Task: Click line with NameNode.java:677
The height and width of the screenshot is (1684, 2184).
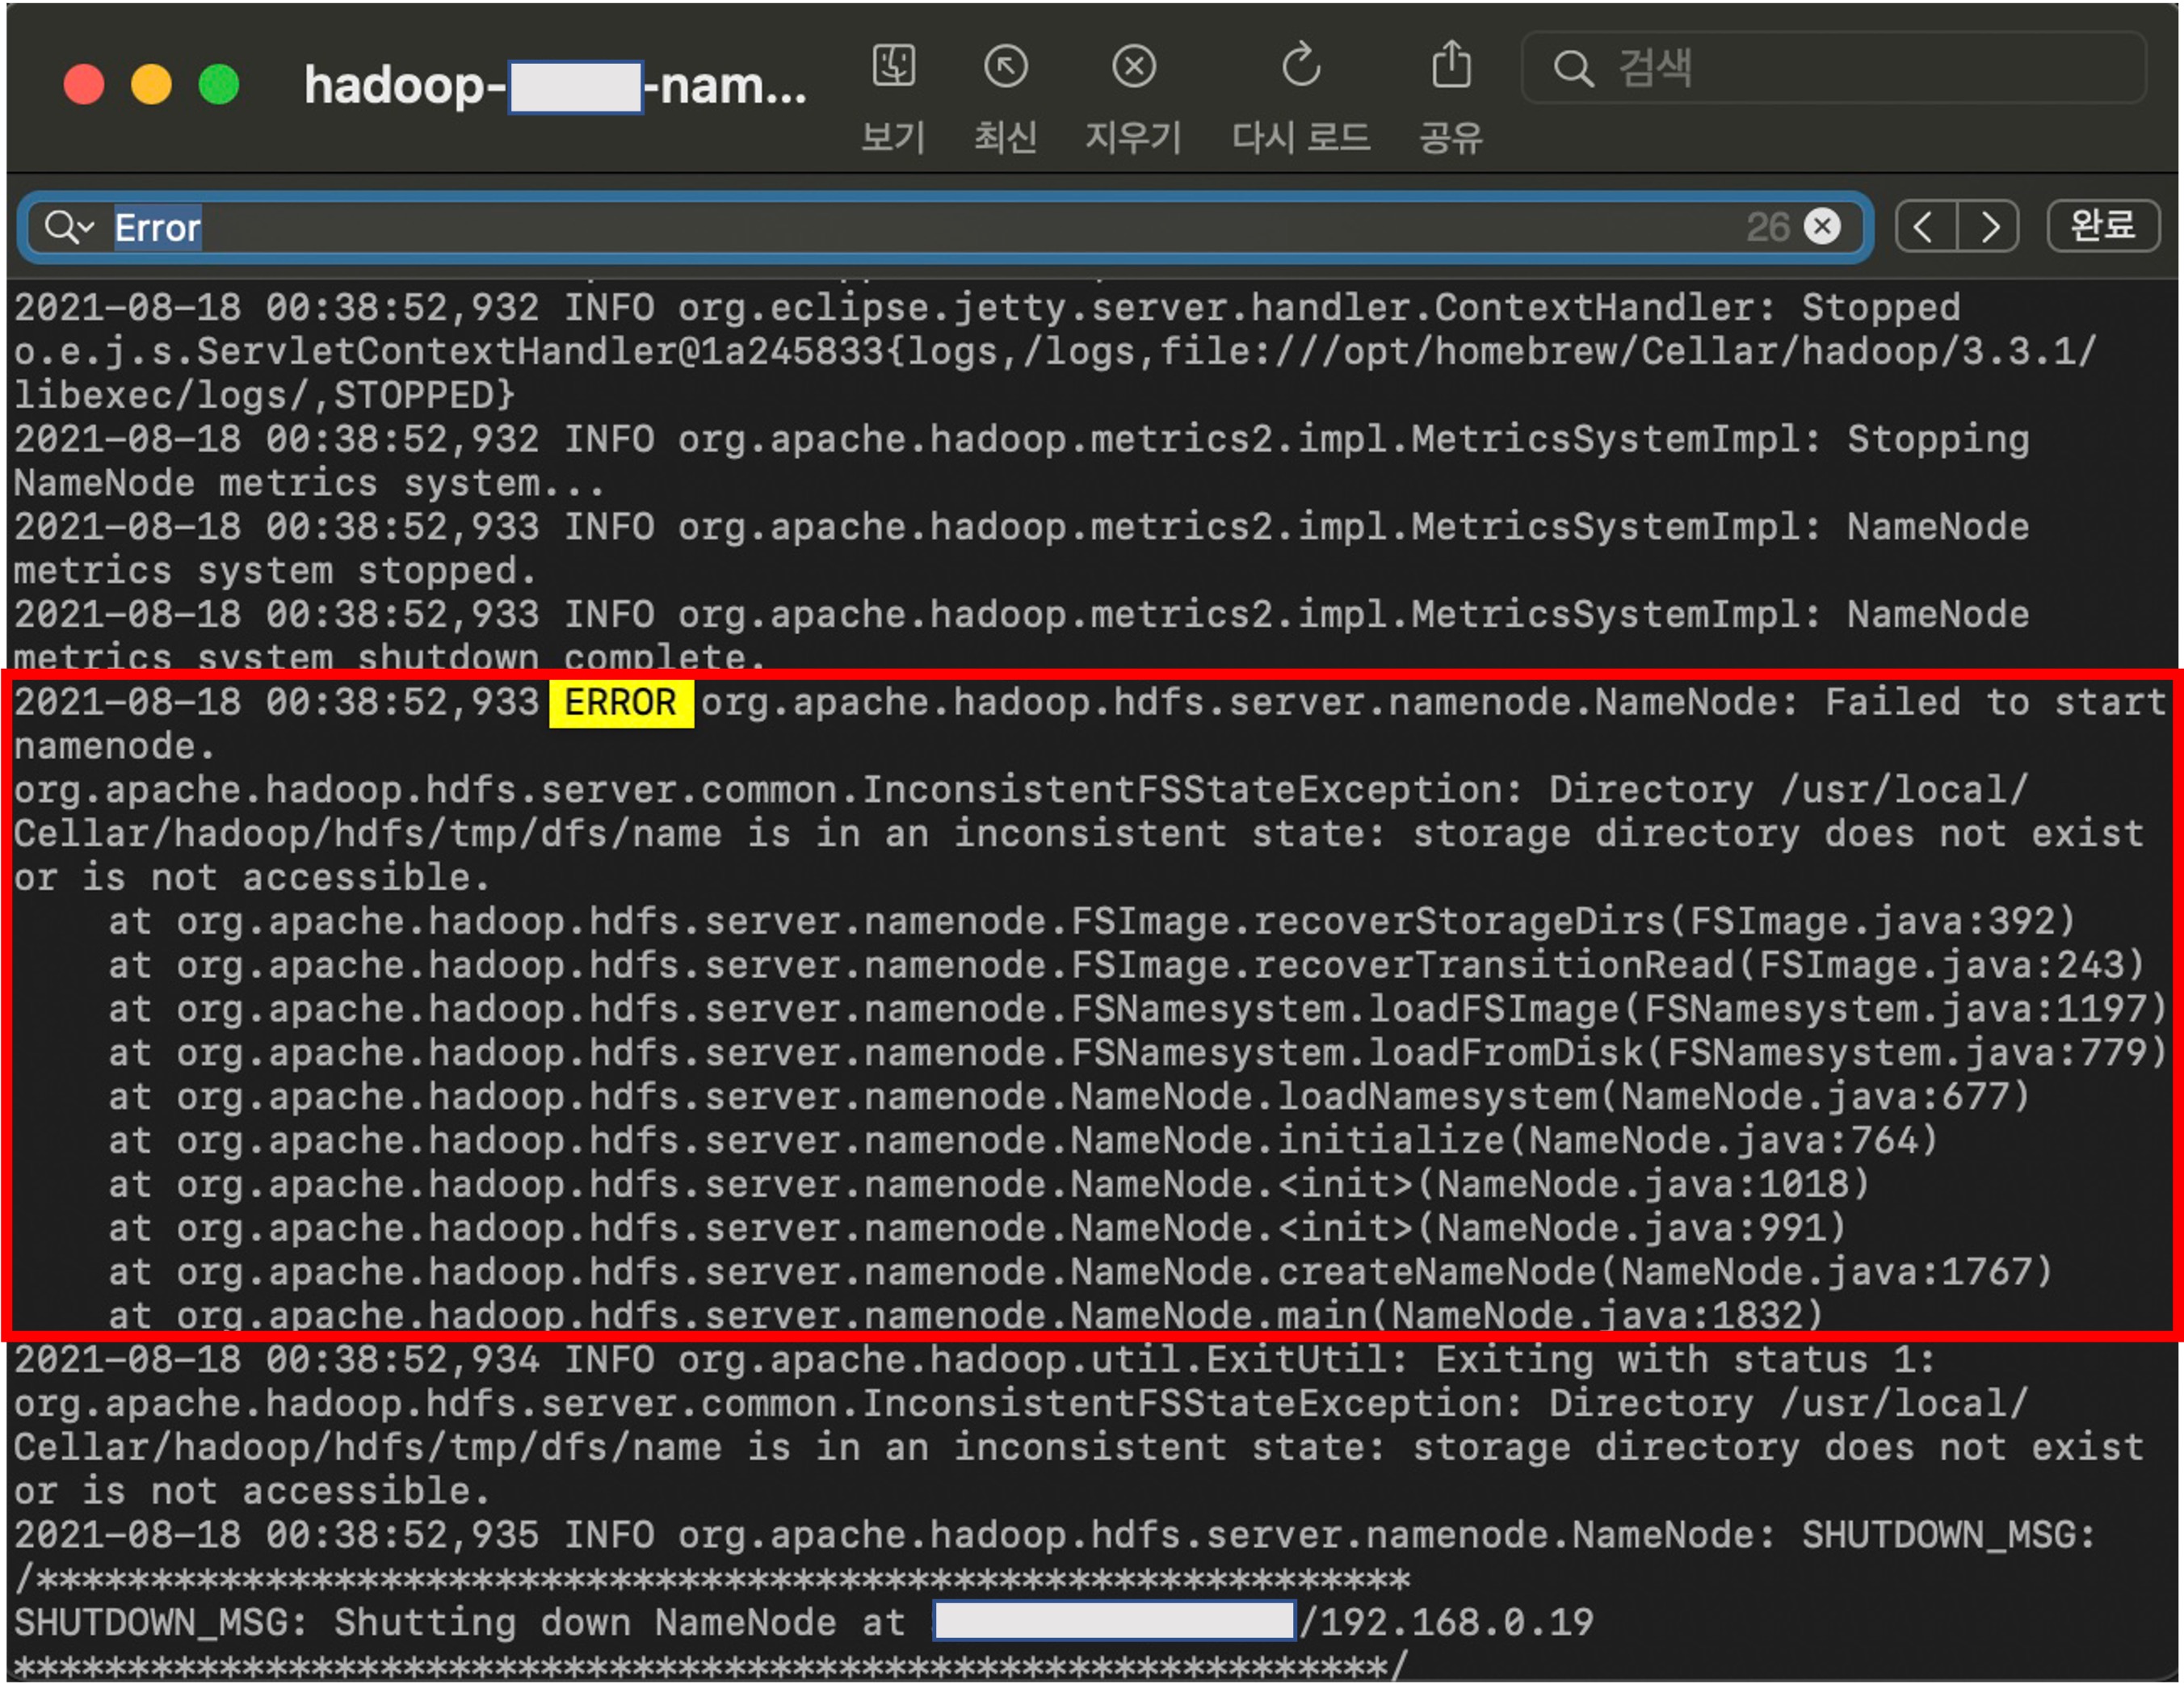Action: pos(1069,1097)
